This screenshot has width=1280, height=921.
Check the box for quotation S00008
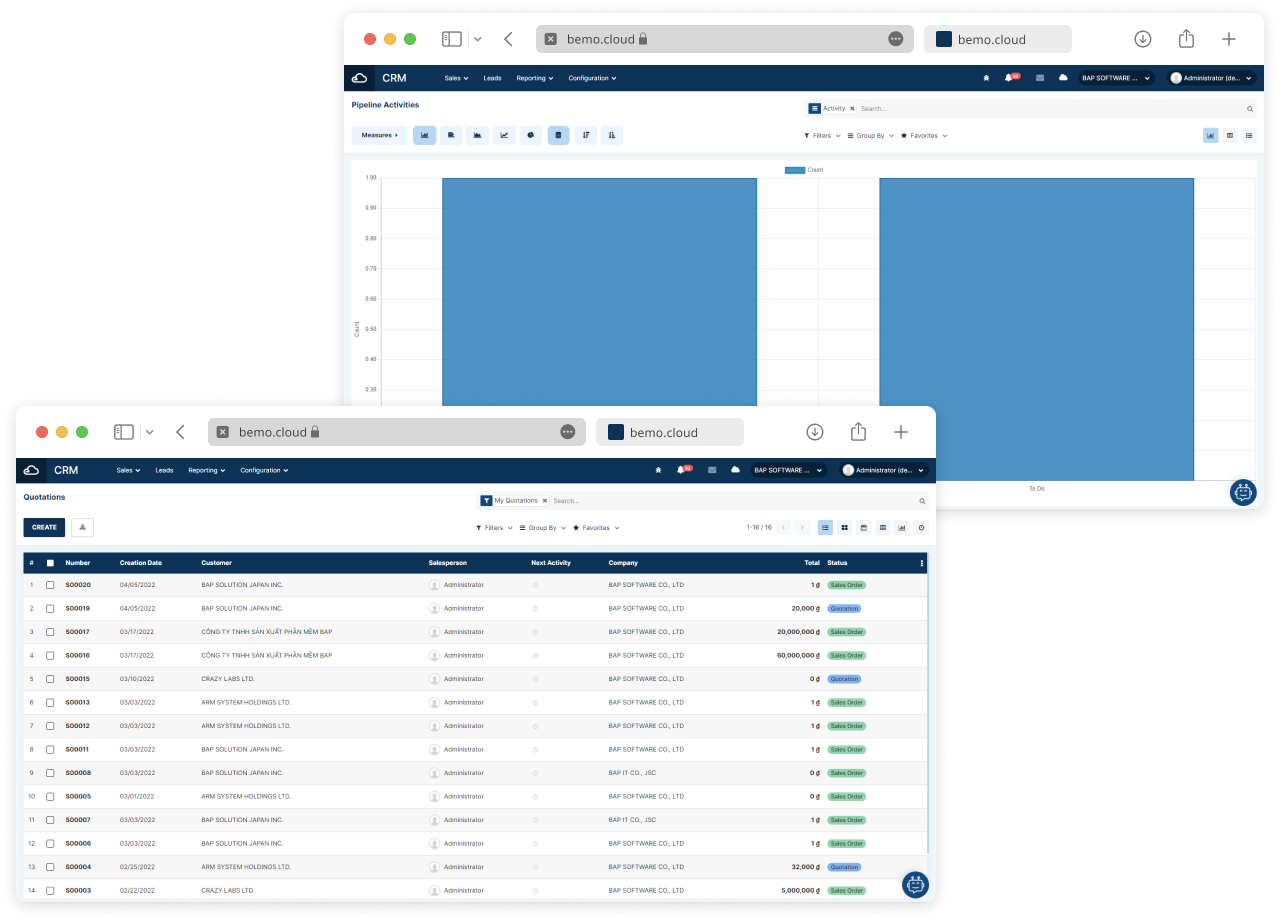tap(50, 773)
